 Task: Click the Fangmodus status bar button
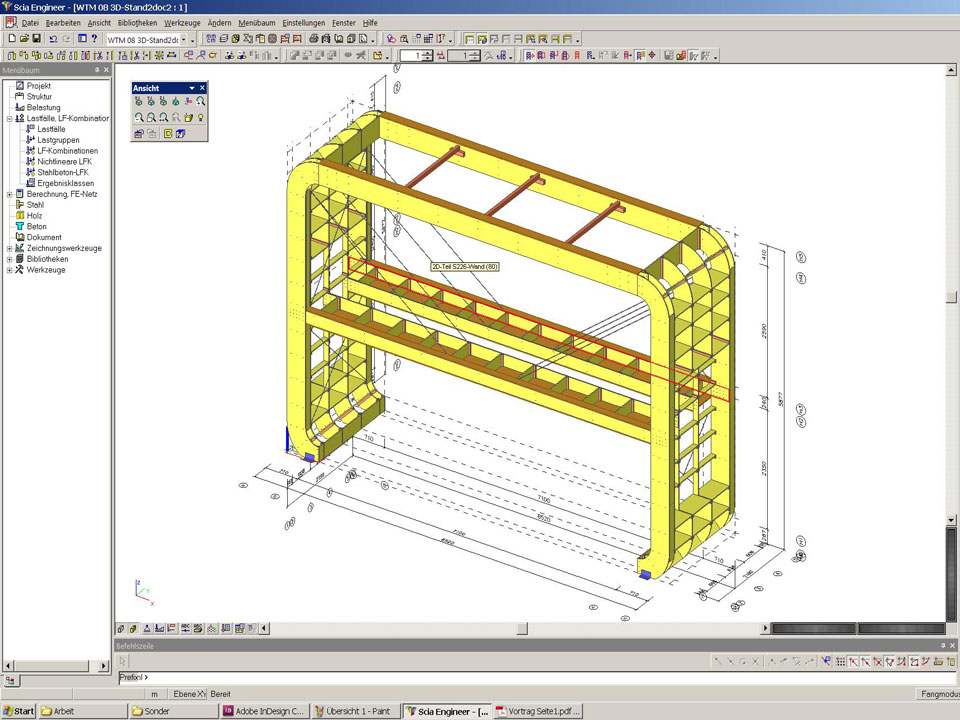pos(938,693)
